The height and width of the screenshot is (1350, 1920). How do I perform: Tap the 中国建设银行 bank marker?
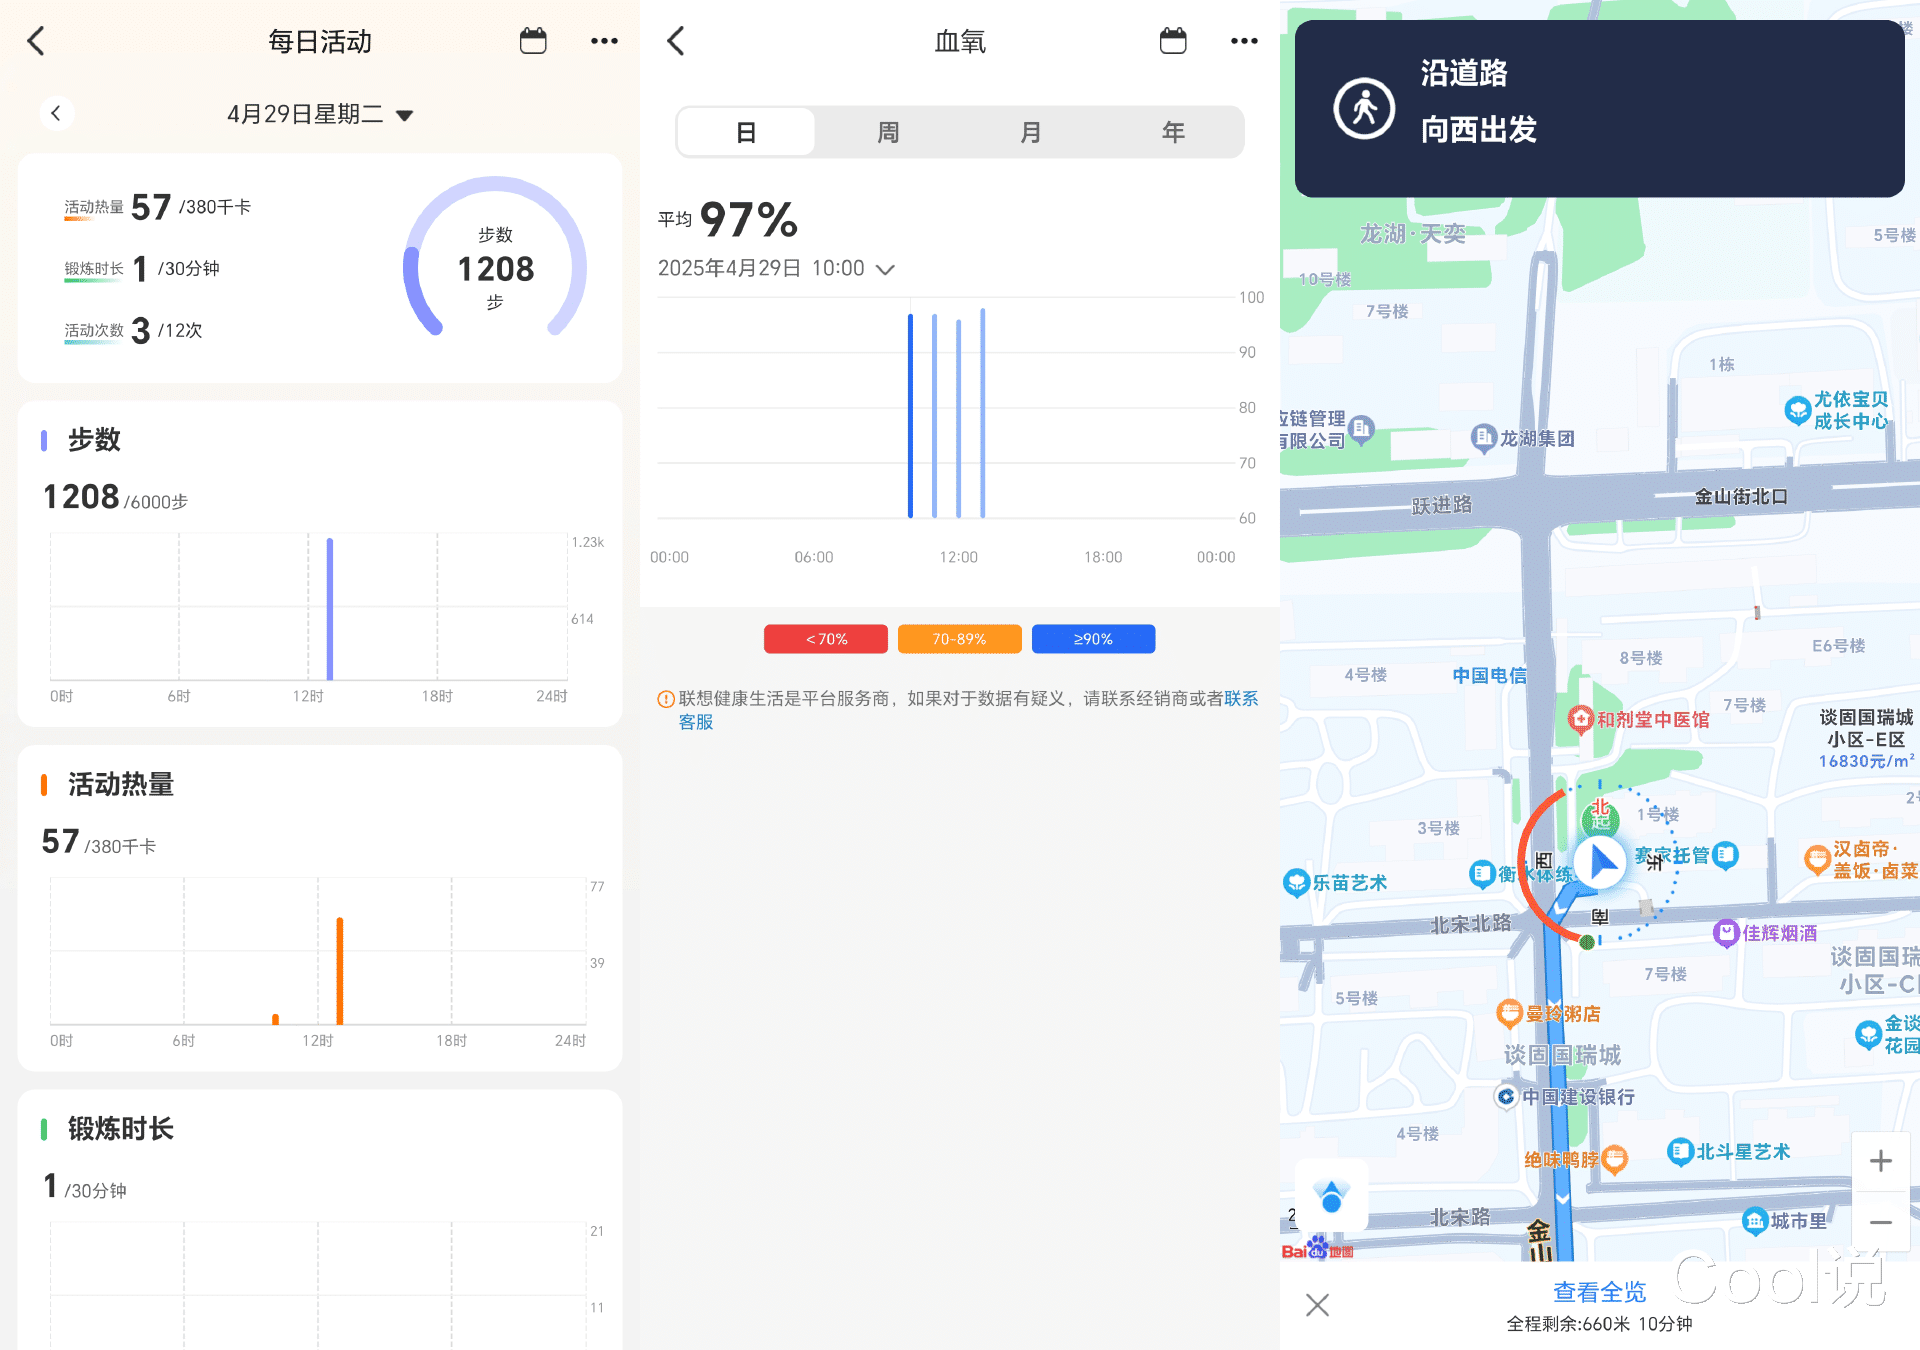(1506, 1097)
